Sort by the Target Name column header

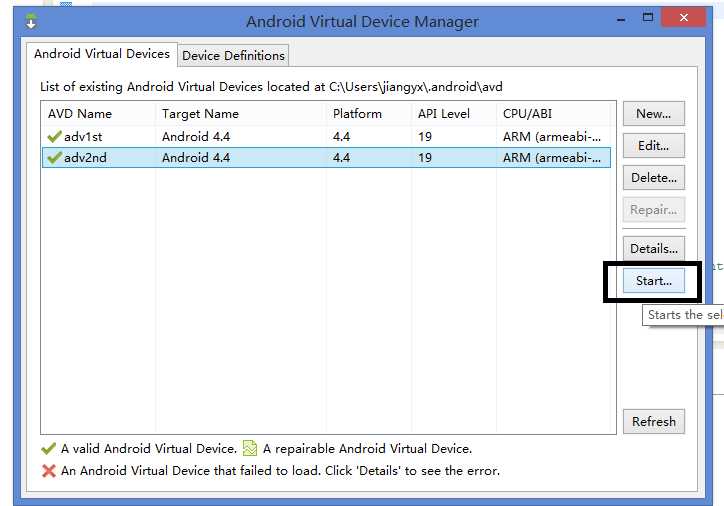tap(241, 114)
